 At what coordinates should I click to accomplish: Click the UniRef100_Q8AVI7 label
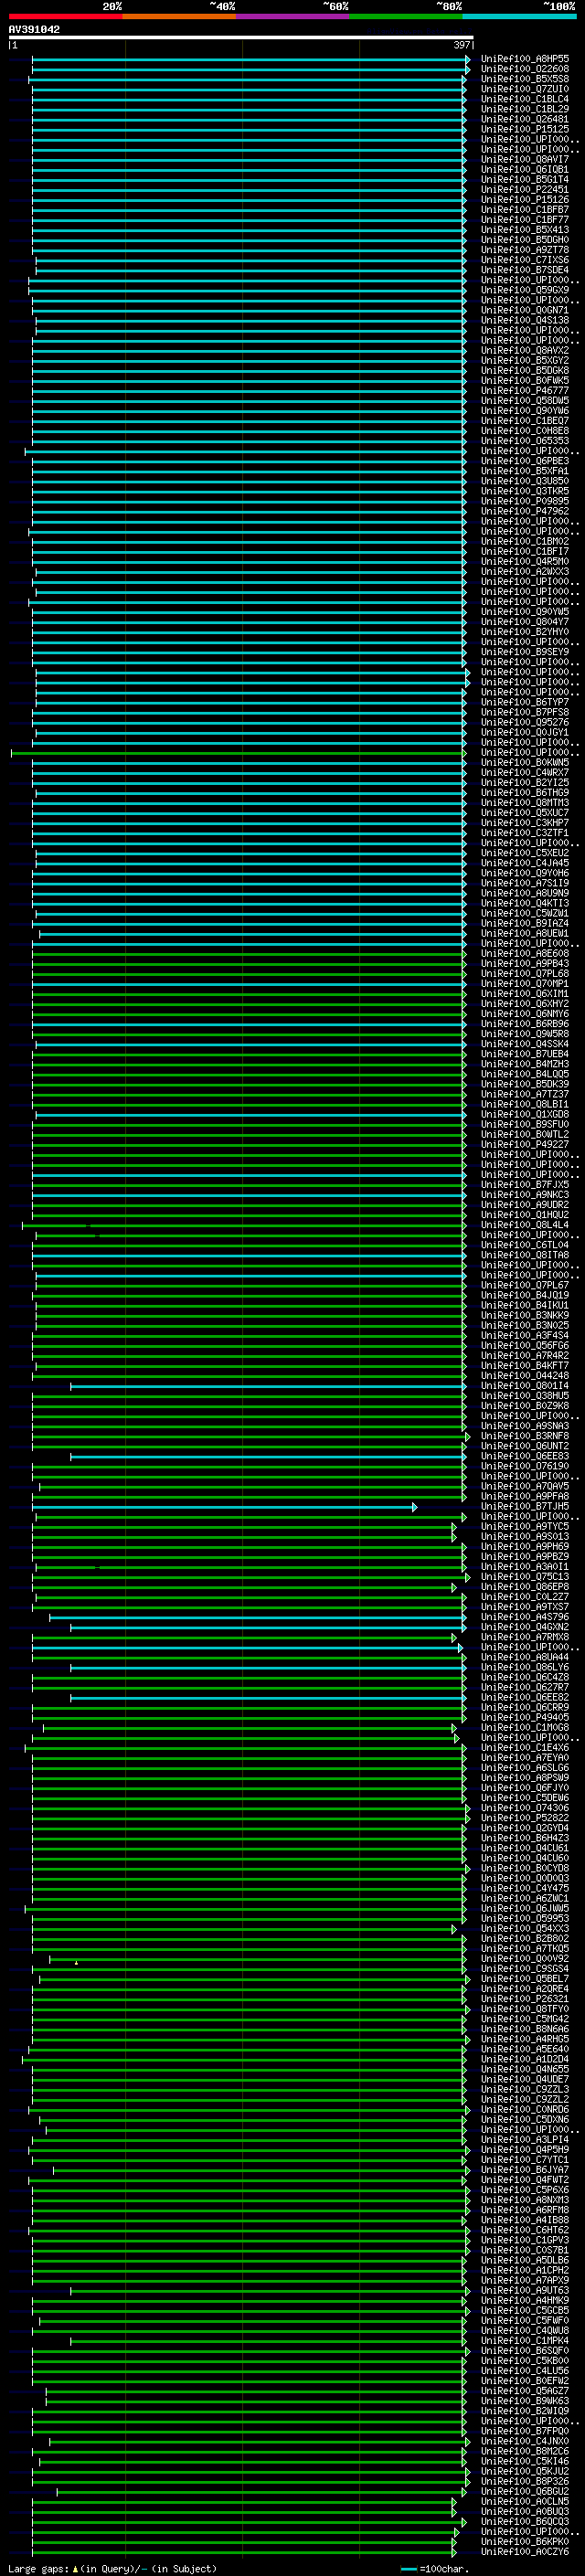coord(525,159)
